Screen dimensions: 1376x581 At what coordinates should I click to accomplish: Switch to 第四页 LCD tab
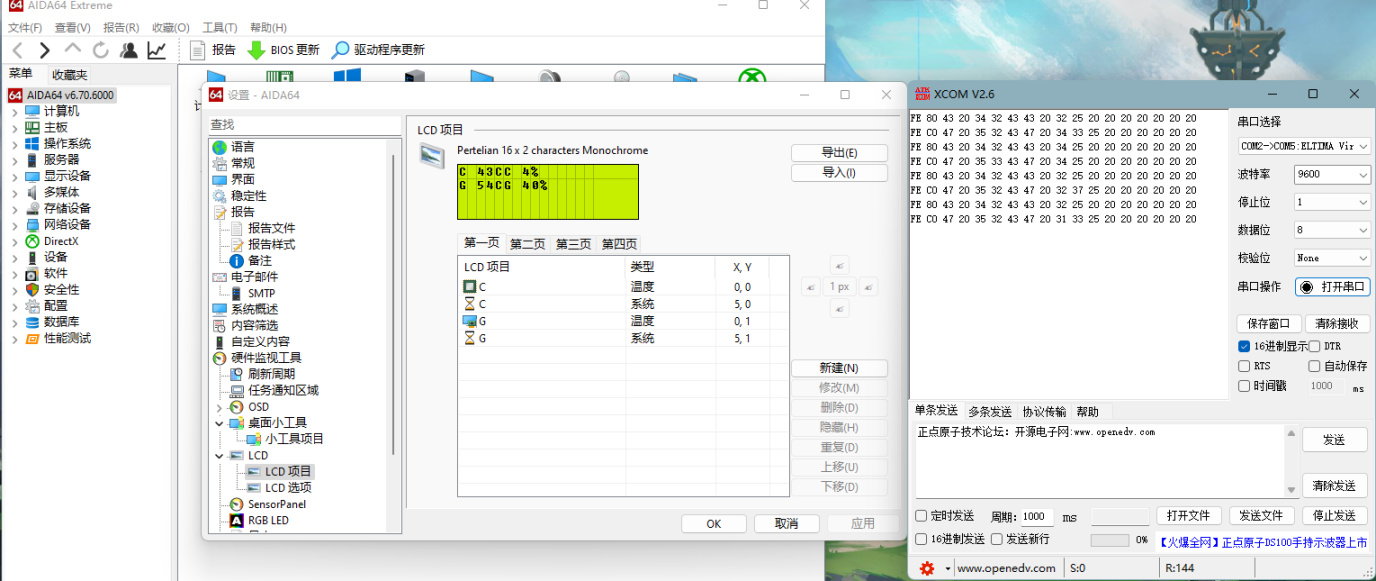[x=619, y=244]
